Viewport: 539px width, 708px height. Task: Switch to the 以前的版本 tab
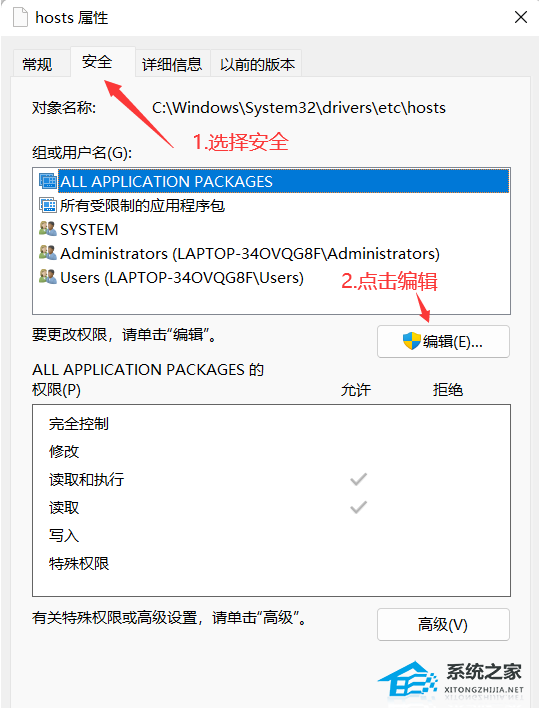(257, 64)
